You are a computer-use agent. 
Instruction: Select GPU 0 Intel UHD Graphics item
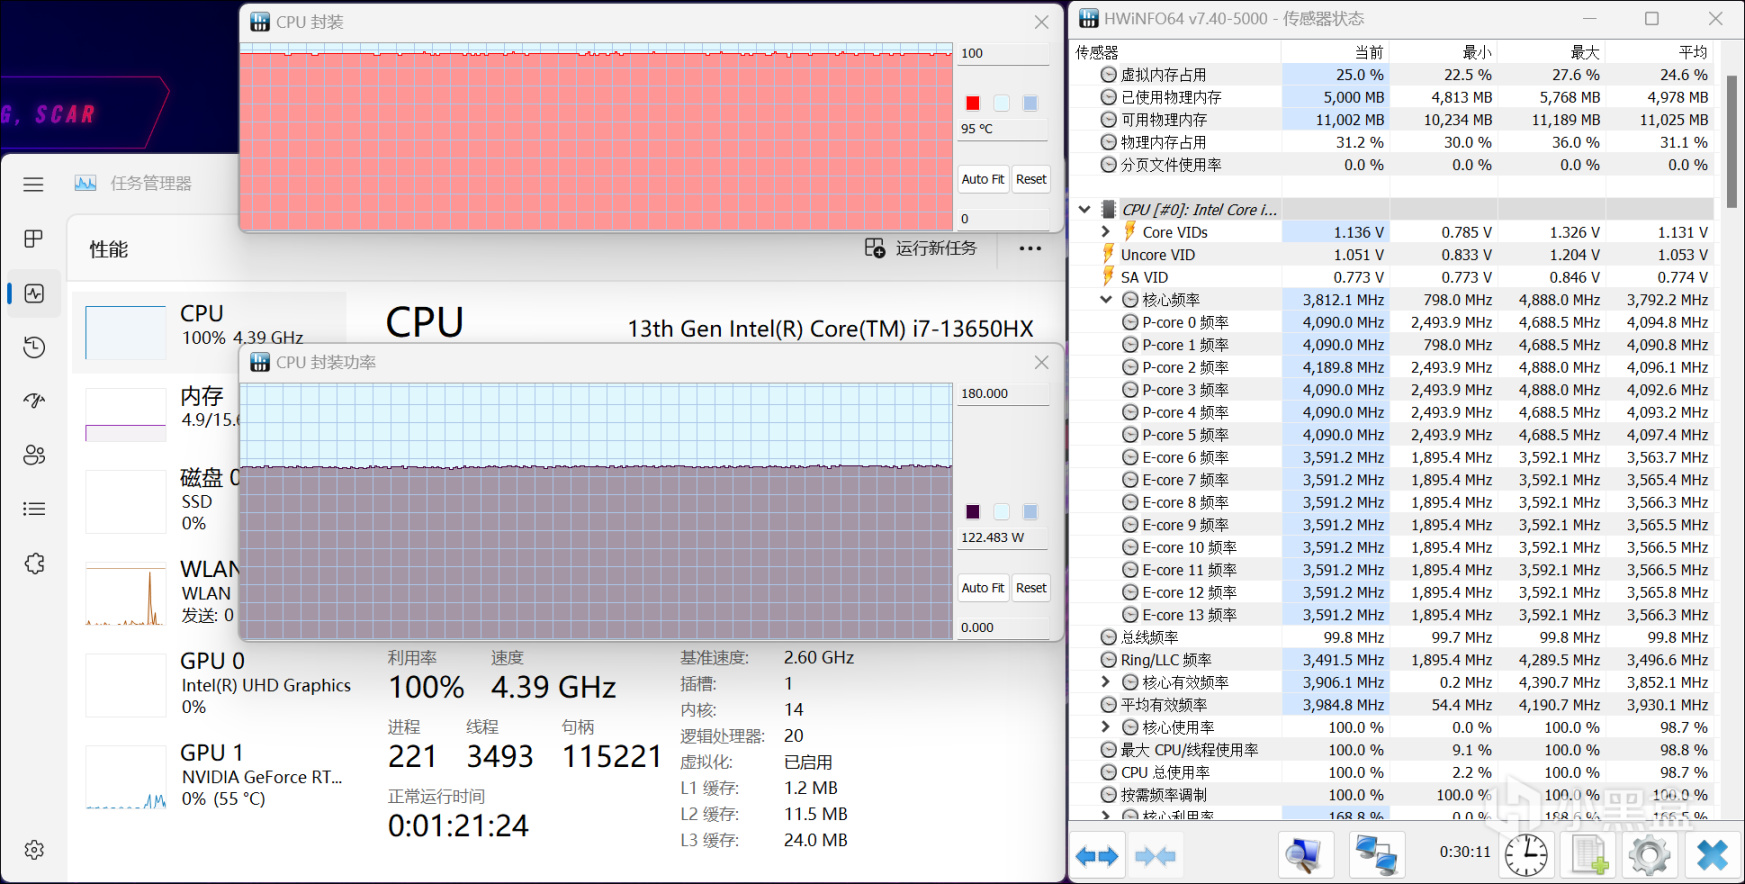pyautogui.click(x=218, y=684)
